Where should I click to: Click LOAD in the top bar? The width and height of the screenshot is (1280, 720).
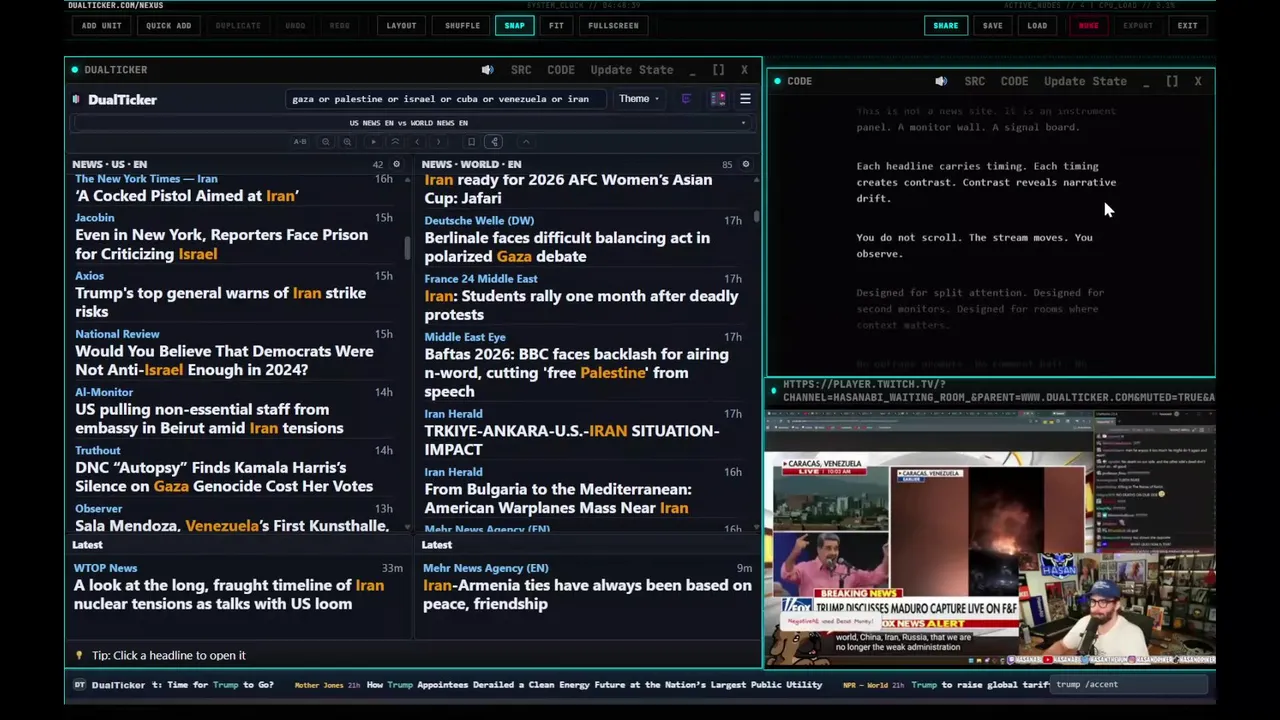click(x=1037, y=25)
